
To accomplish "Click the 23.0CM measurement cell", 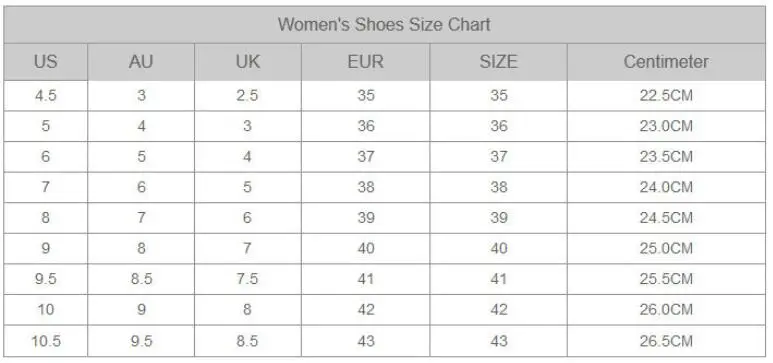I will click(666, 126).
